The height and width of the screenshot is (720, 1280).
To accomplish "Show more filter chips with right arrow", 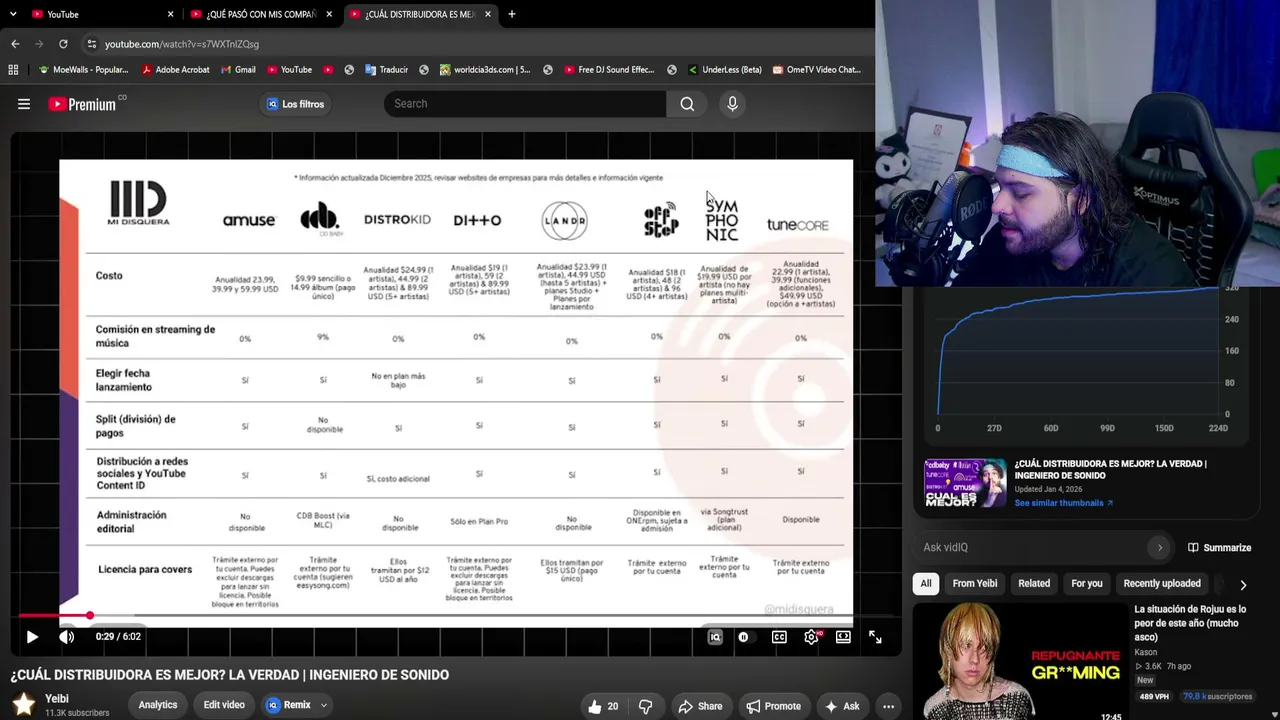I will 1243,584.
